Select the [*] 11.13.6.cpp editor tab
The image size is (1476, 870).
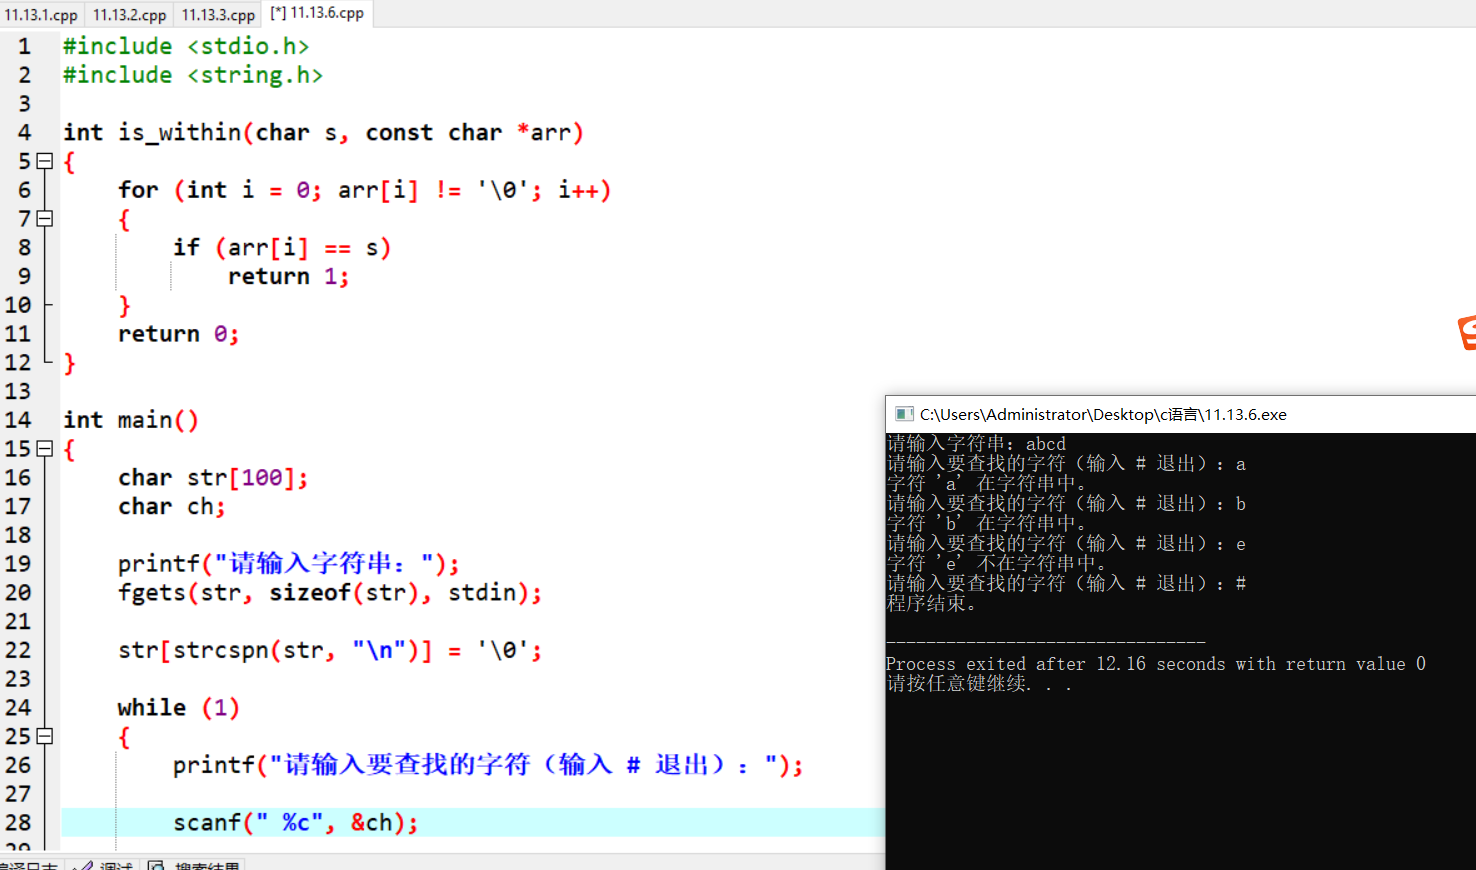click(x=317, y=13)
